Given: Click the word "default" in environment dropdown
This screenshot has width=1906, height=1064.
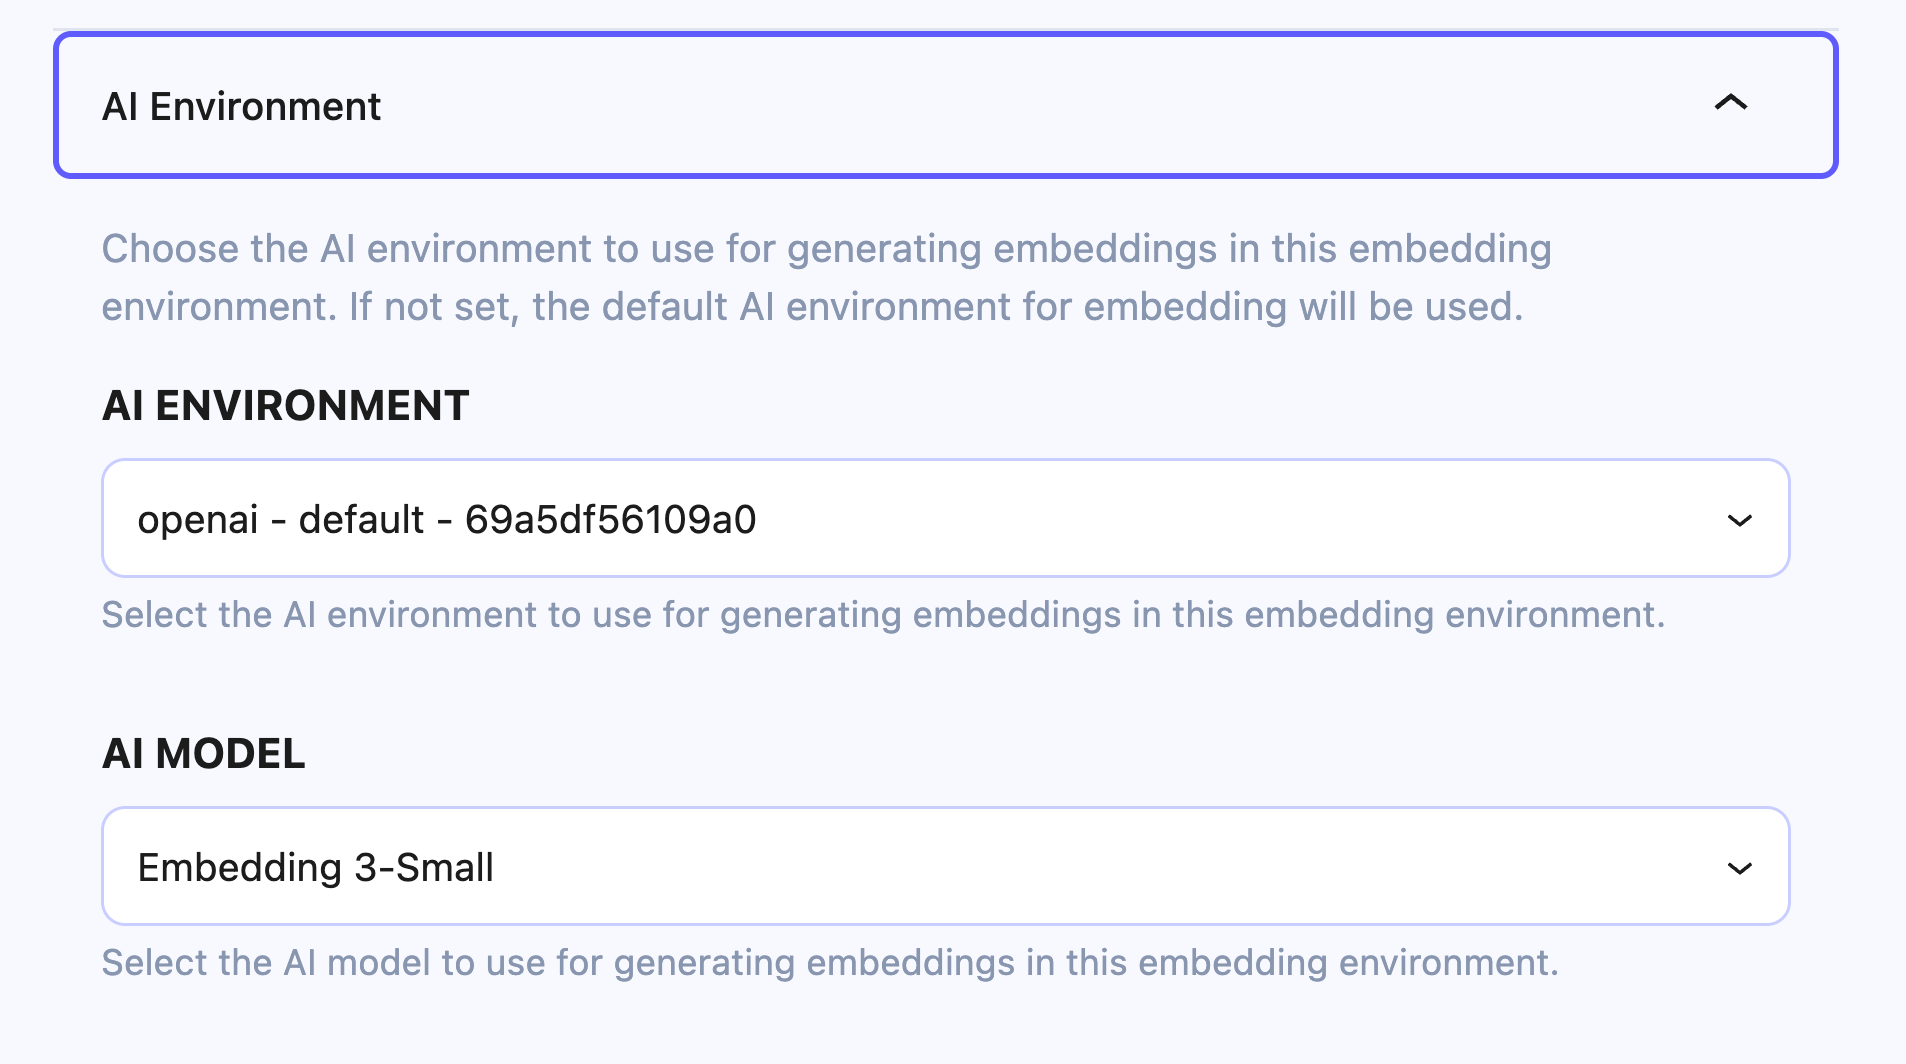Looking at the screenshot, I should tap(361, 520).
